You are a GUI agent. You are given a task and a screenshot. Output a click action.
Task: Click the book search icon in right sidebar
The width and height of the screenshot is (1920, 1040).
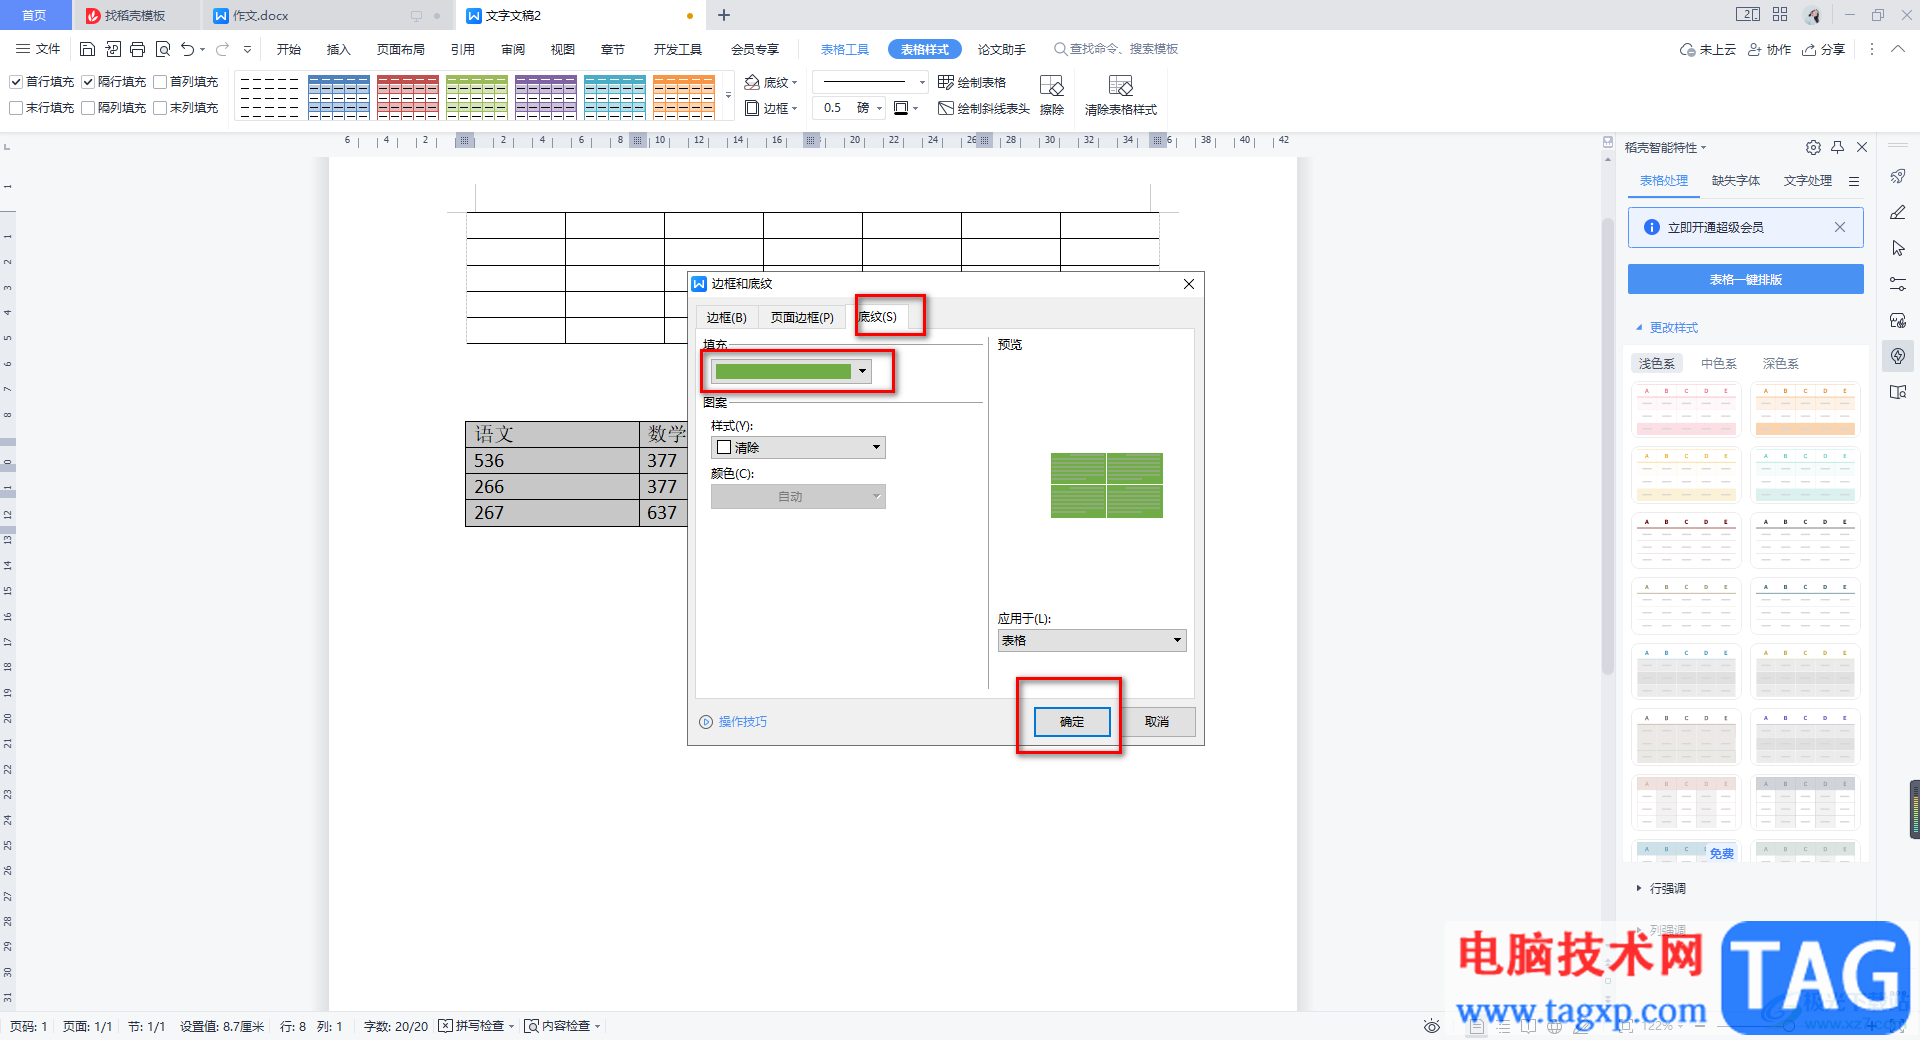(x=1898, y=392)
